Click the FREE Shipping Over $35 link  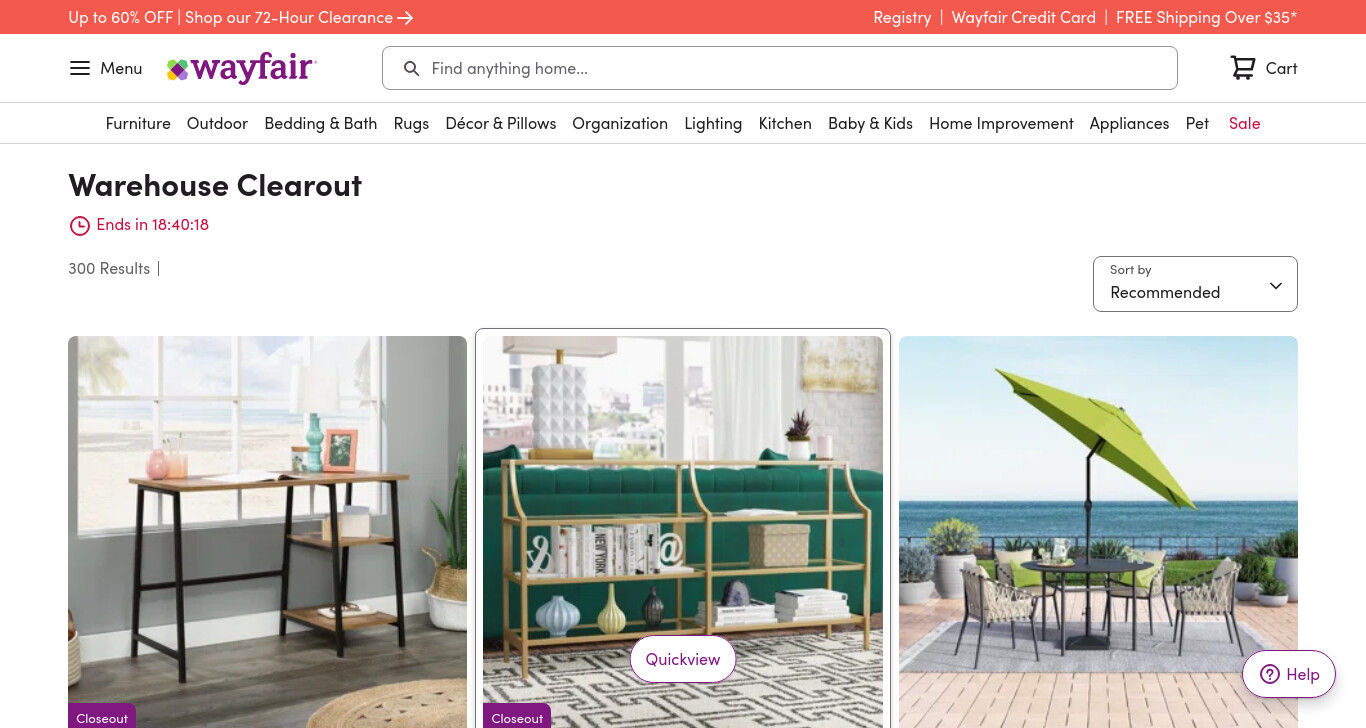(1206, 17)
